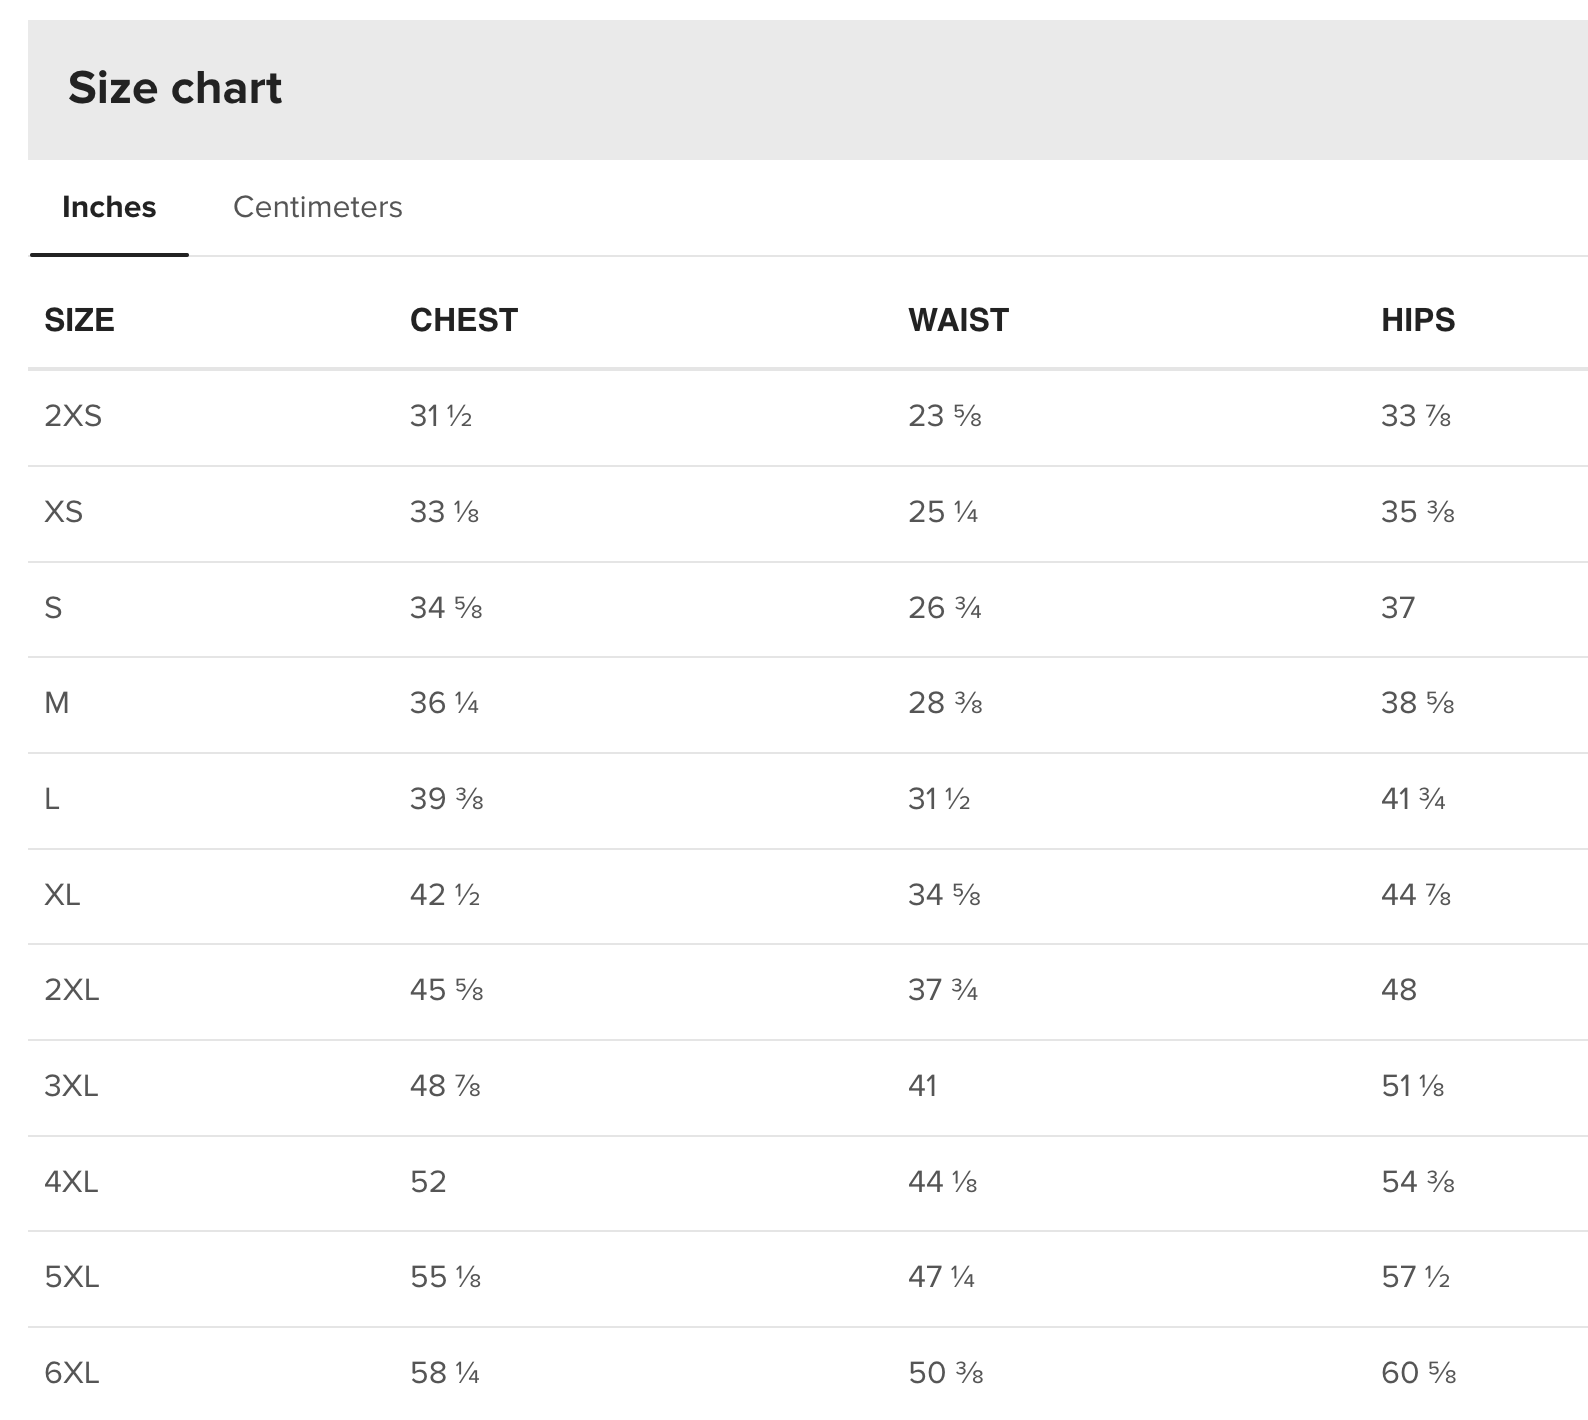Click the CHEST column header
Screen dimensions: 1588x1420
(464, 320)
